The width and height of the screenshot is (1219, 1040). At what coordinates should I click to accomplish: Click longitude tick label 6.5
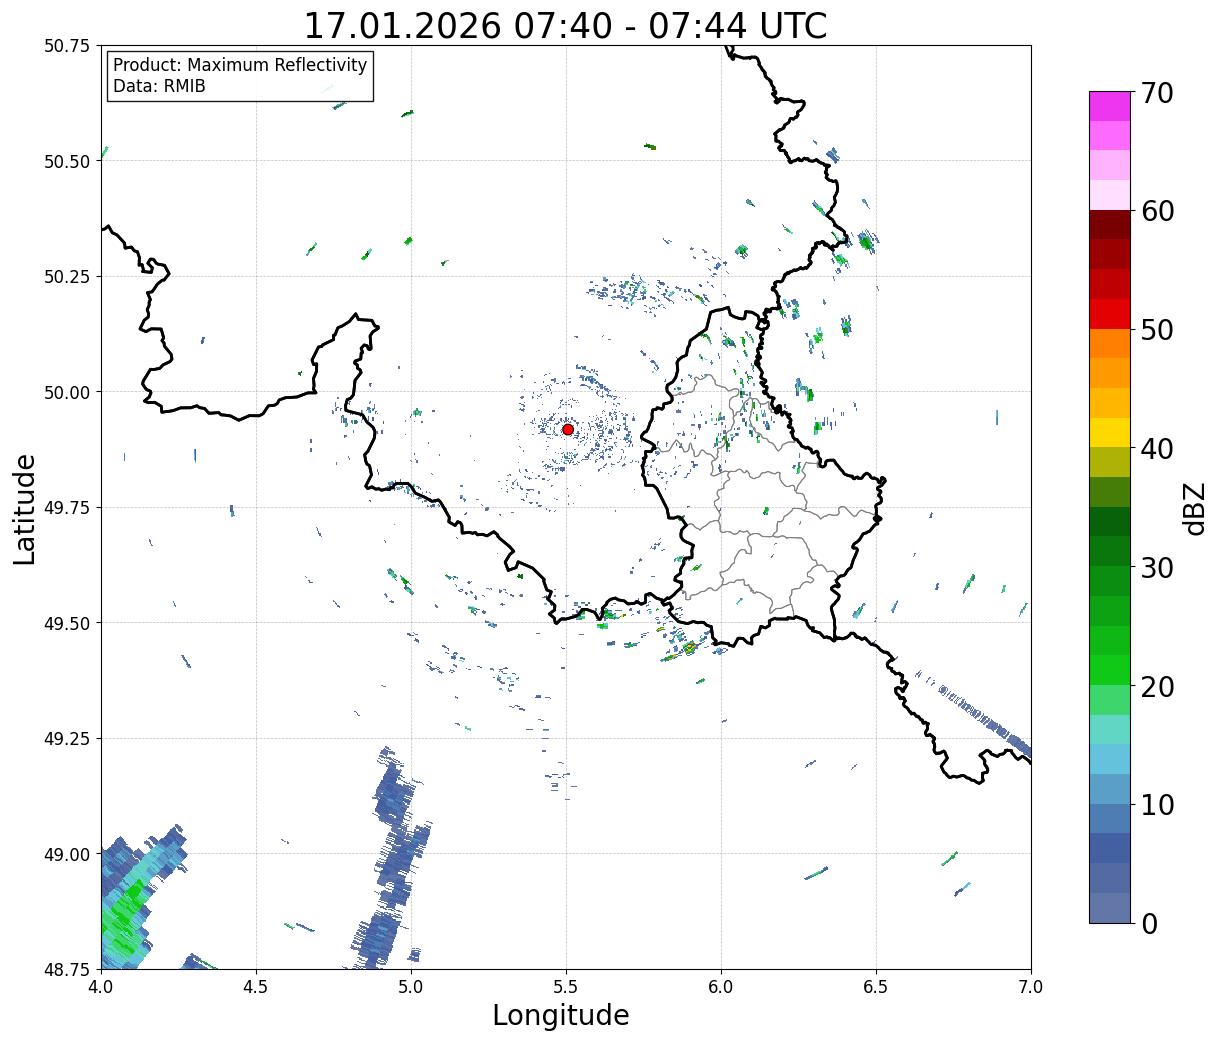pyautogui.click(x=876, y=987)
